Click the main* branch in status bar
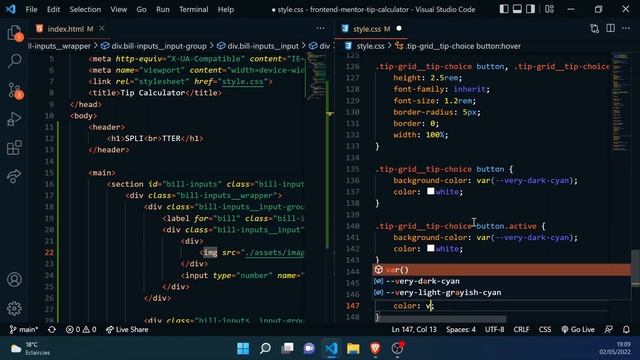The height and width of the screenshot is (360, 640). [x=24, y=329]
